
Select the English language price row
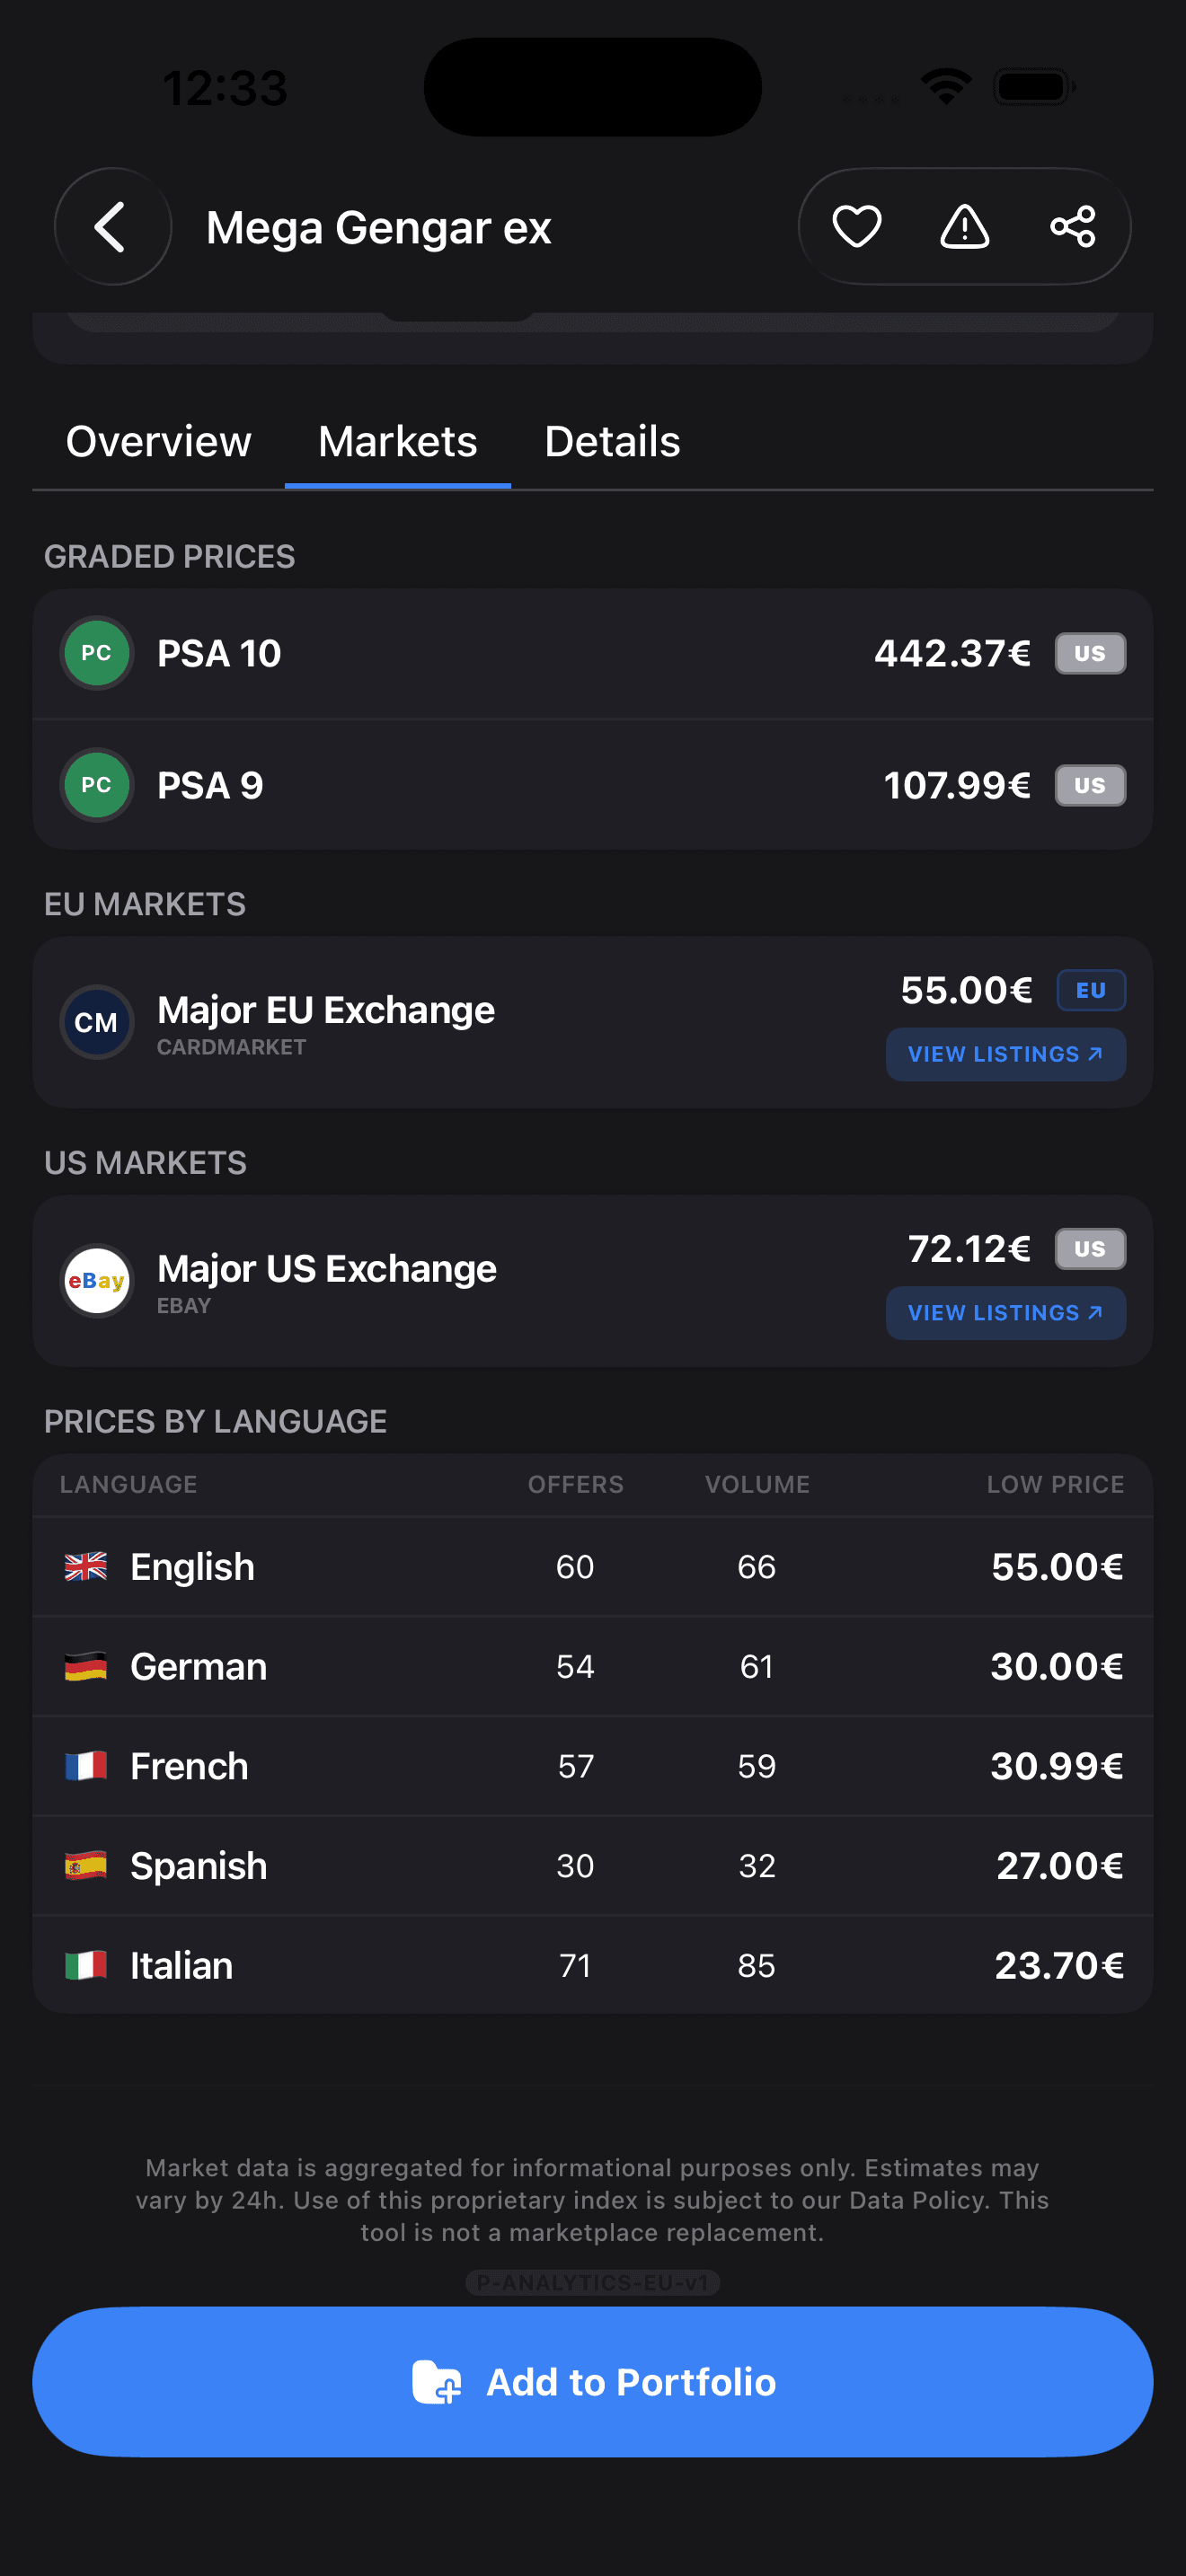[592, 1567]
